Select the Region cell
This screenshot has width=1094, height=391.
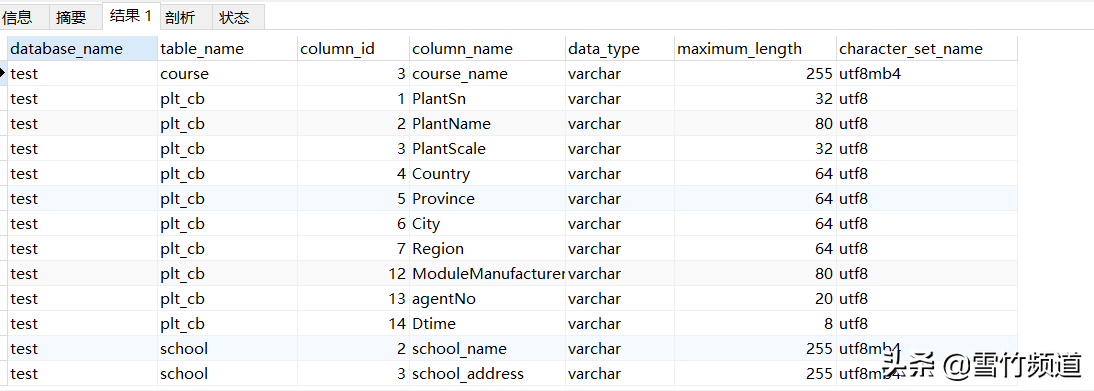tap(487, 249)
